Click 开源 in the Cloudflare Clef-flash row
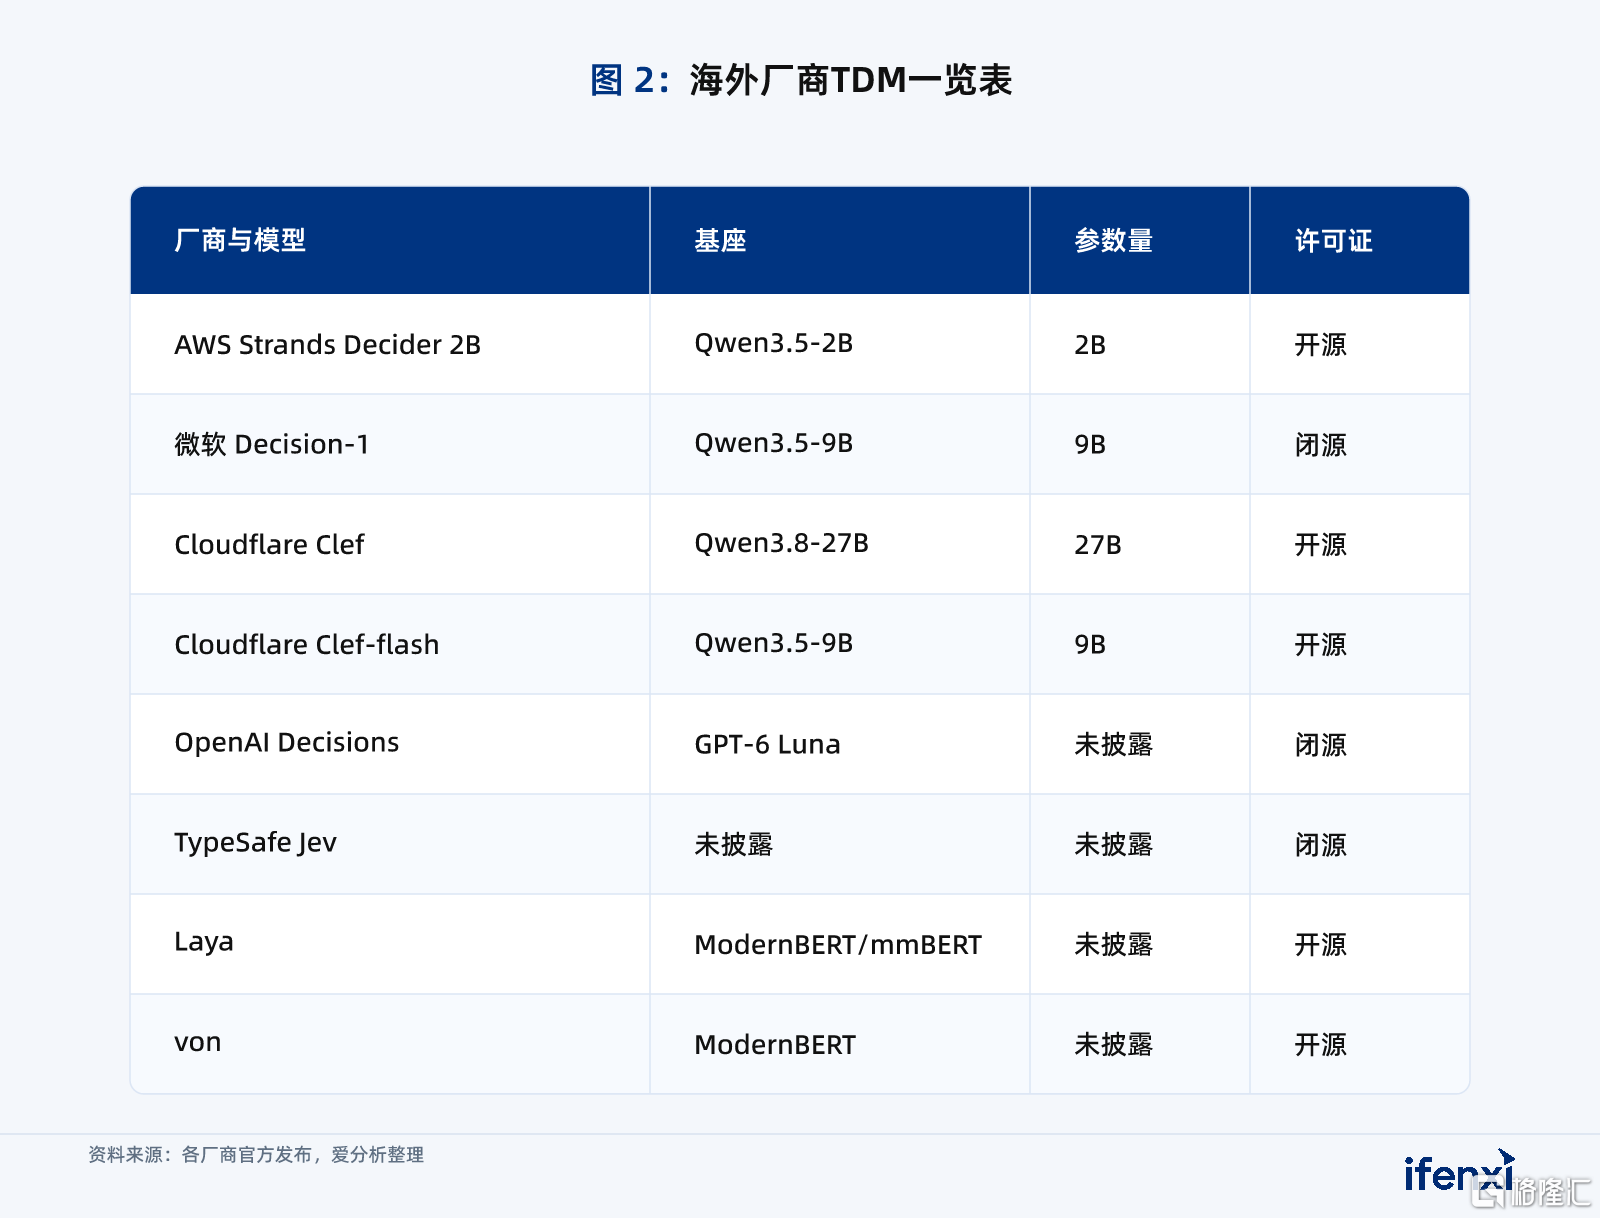 [x=1320, y=644]
